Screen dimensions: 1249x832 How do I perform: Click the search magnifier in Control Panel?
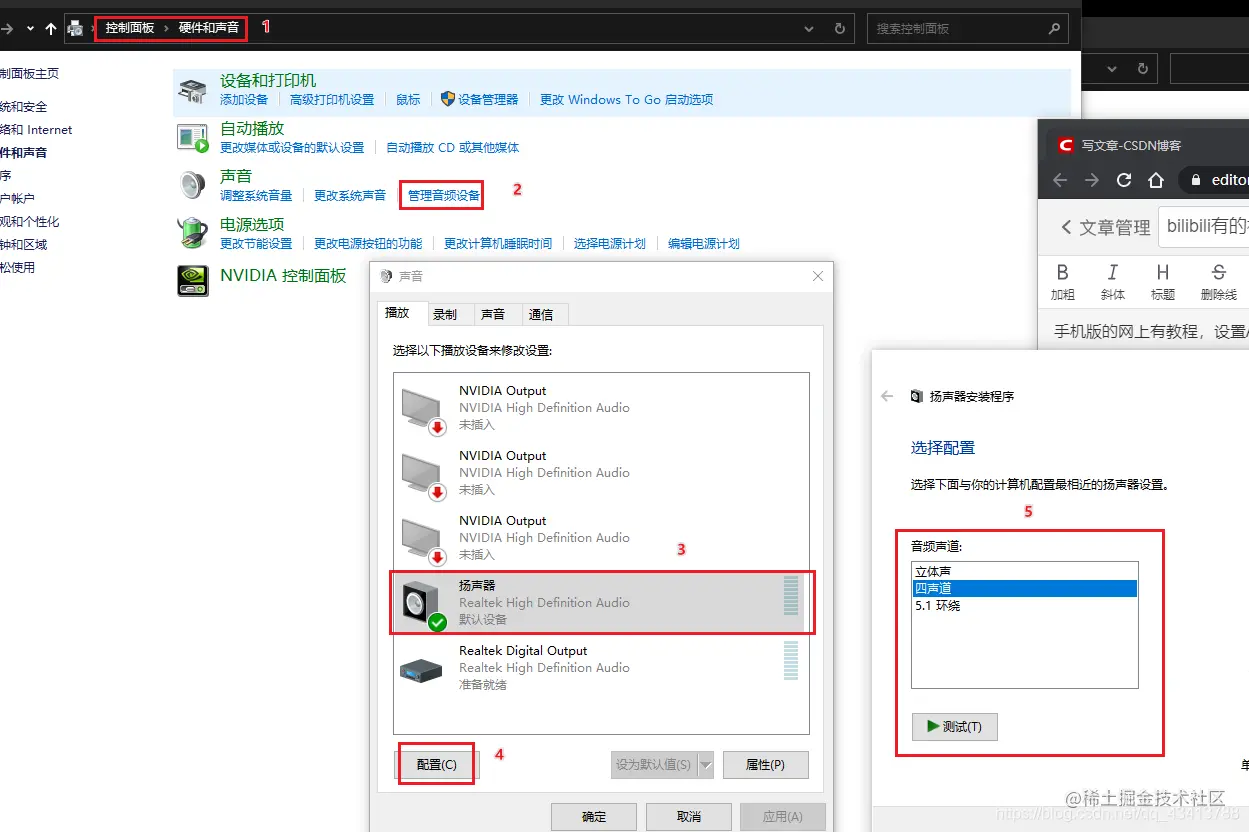coord(1054,29)
